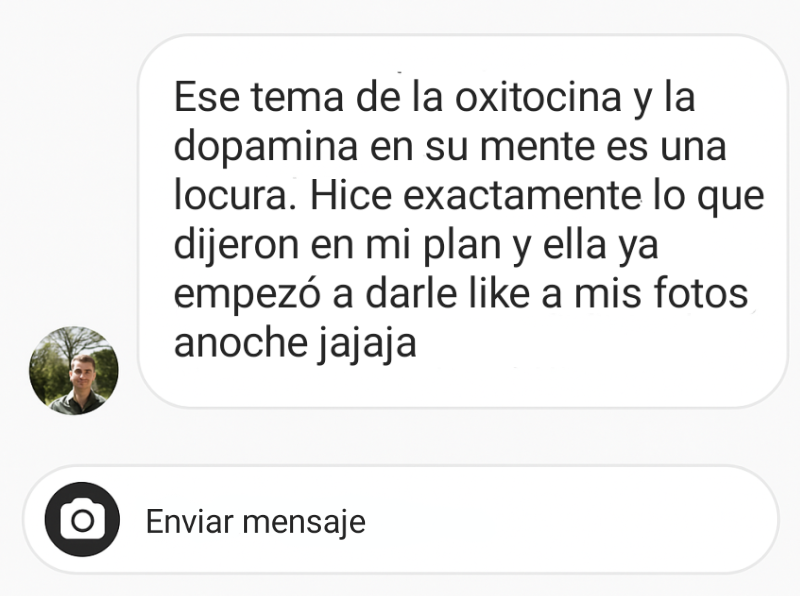Click the word 'exactamente' in the message
Screen dimensions: 800x596
coord(522,196)
